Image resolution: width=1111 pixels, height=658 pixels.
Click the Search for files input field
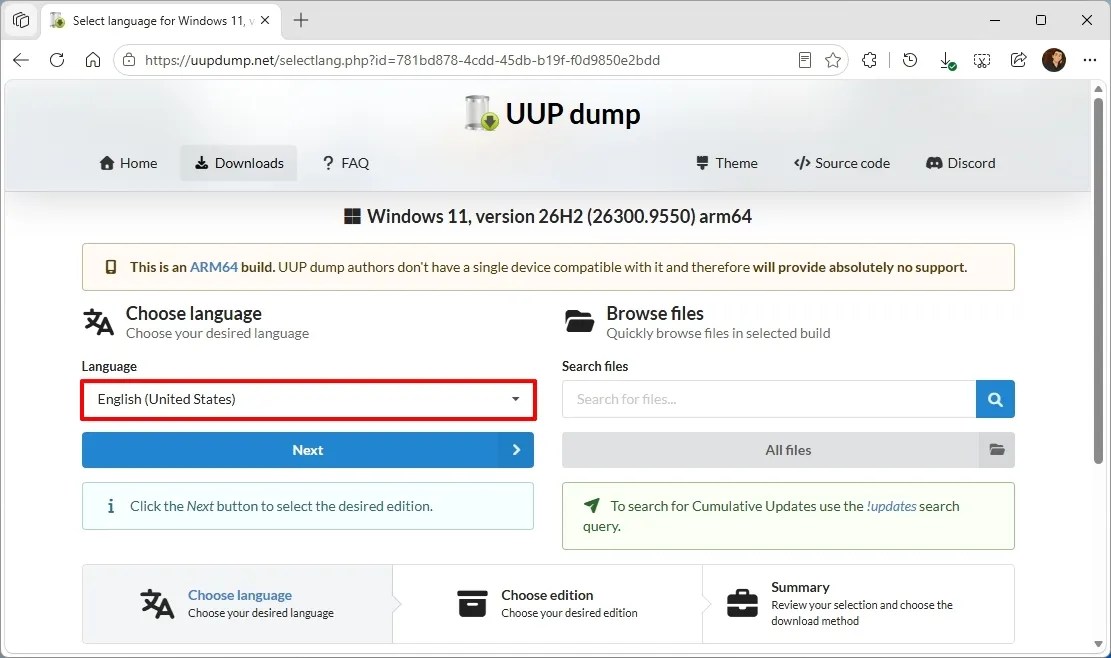[769, 399]
